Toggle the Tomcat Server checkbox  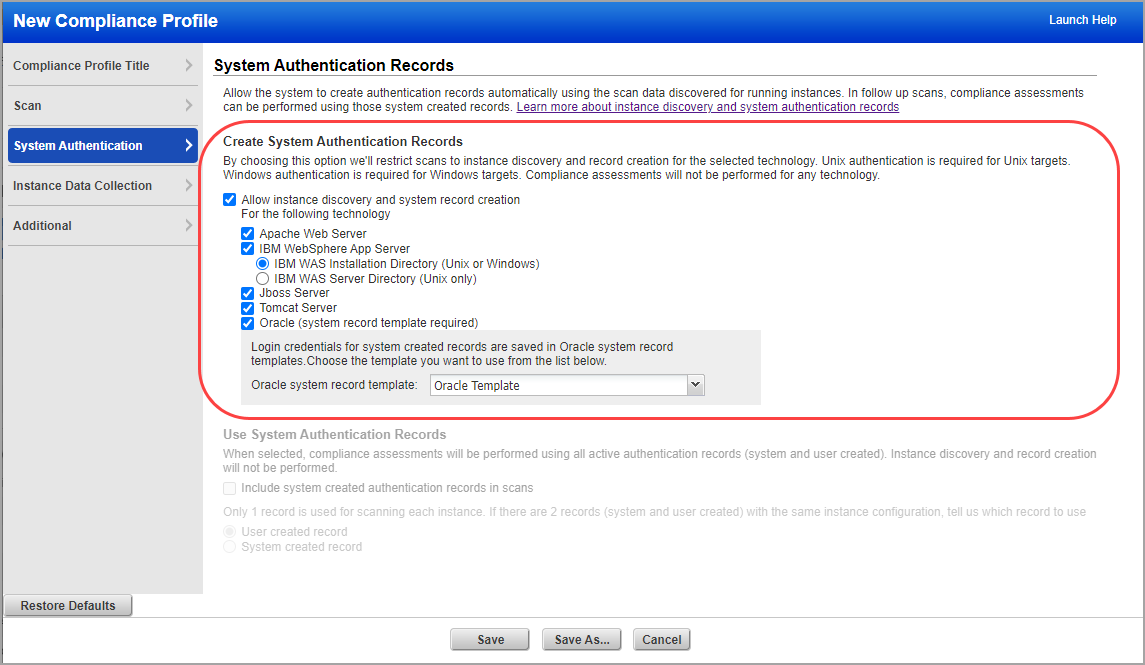(x=248, y=308)
